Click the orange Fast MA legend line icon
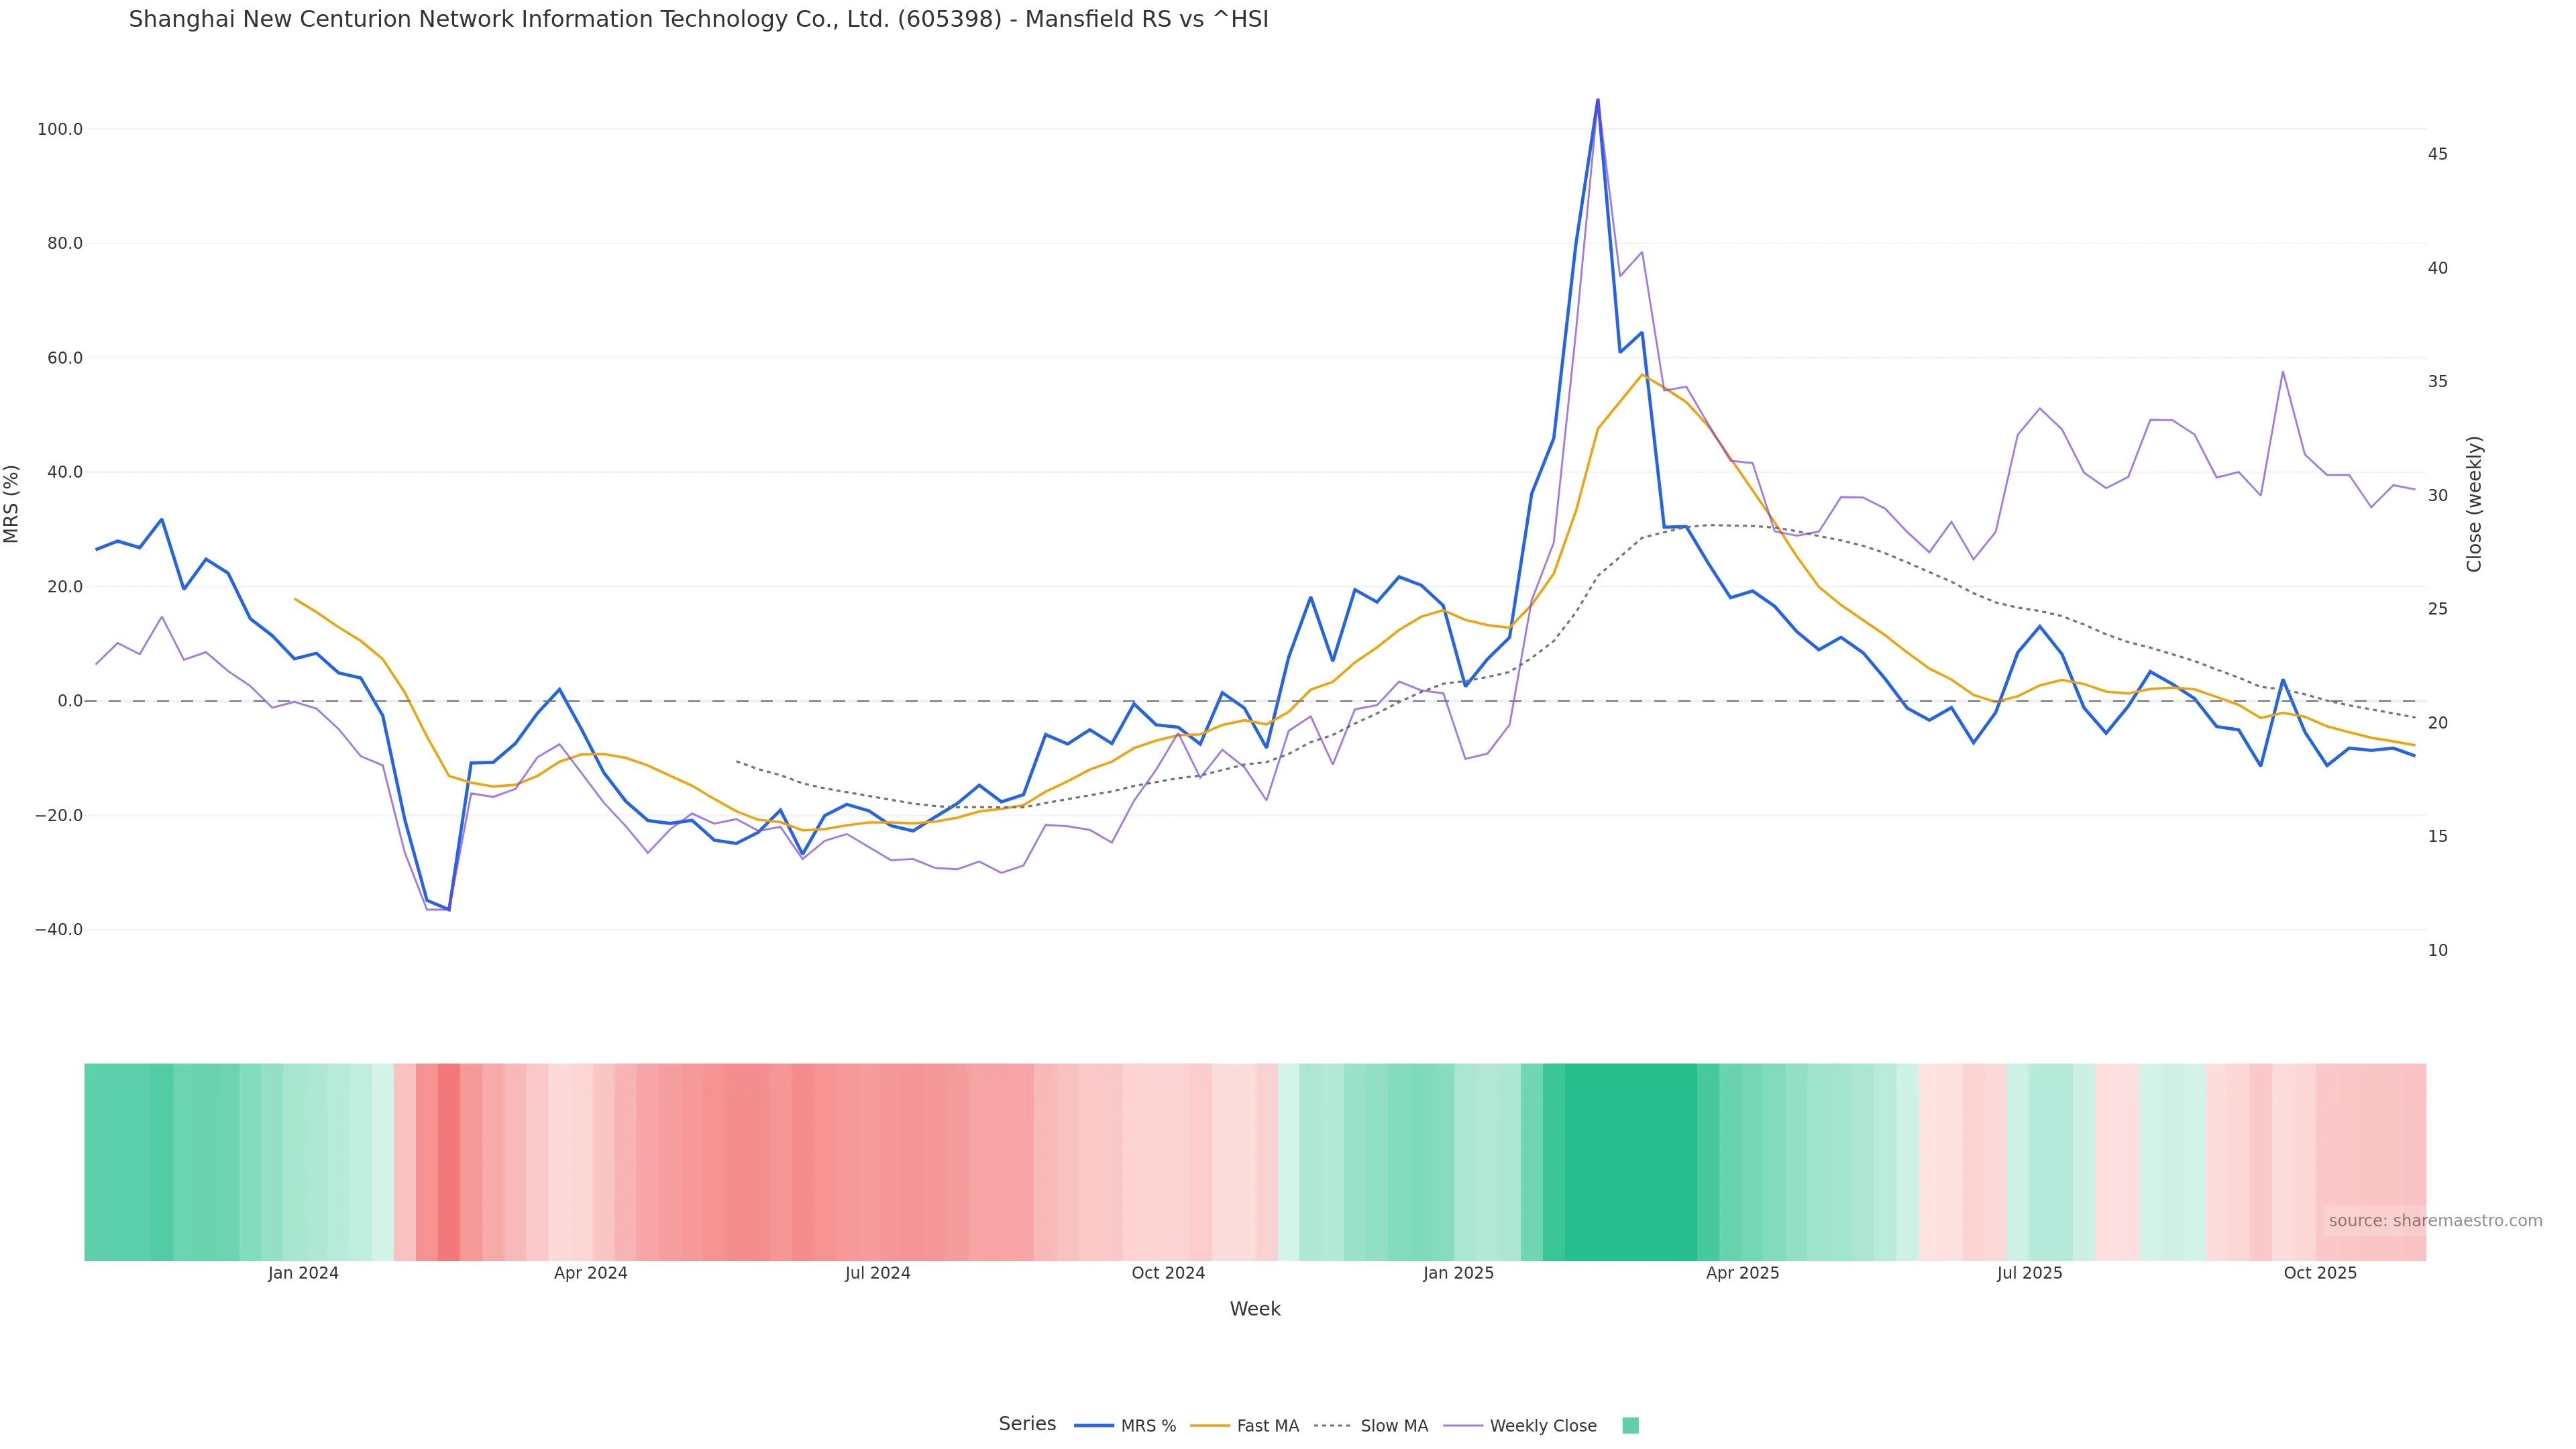 pos(1210,1426)
